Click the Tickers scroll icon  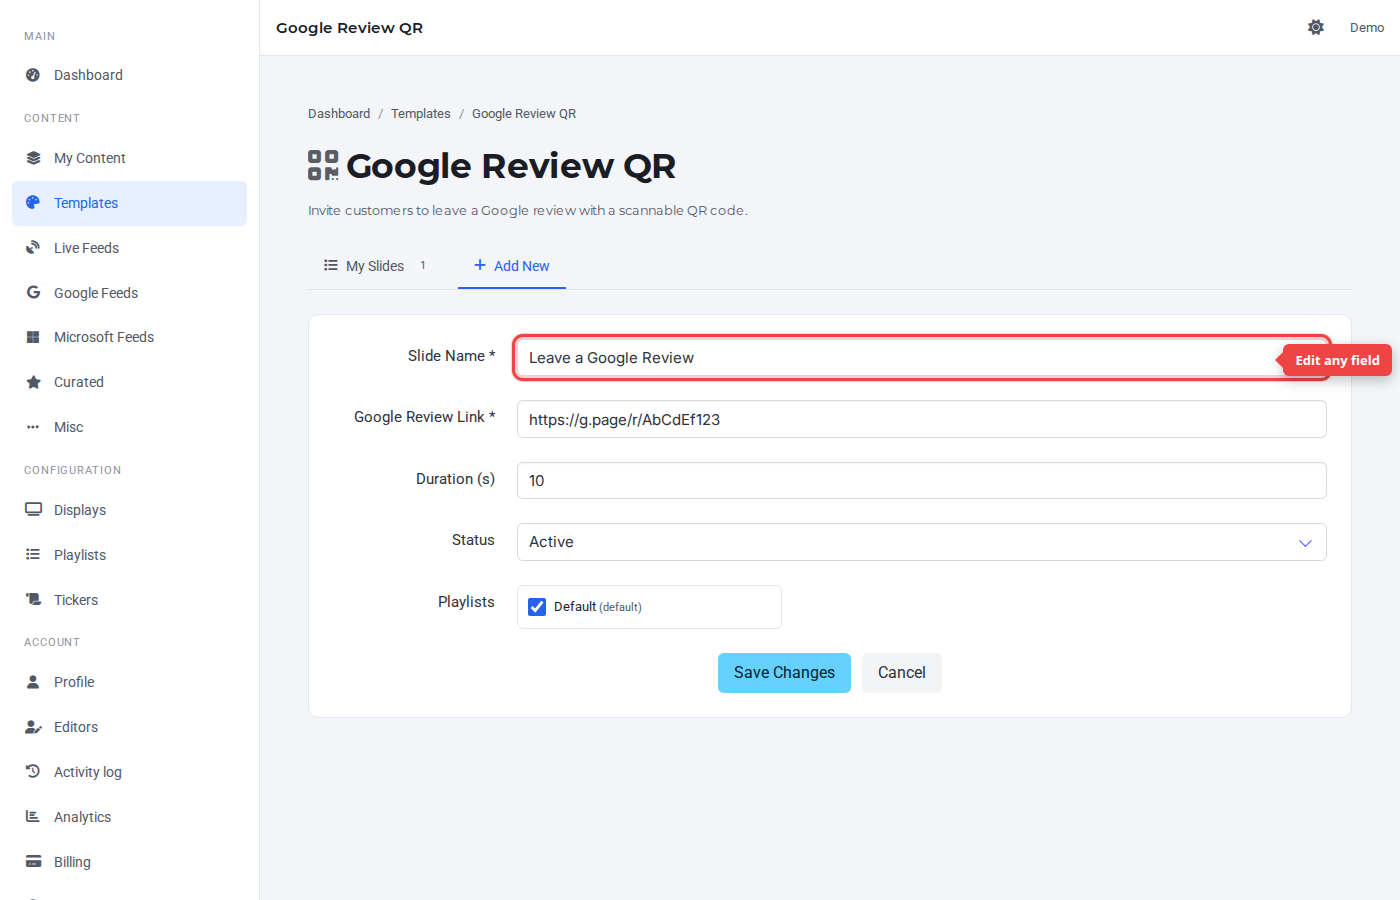point(33,600)
